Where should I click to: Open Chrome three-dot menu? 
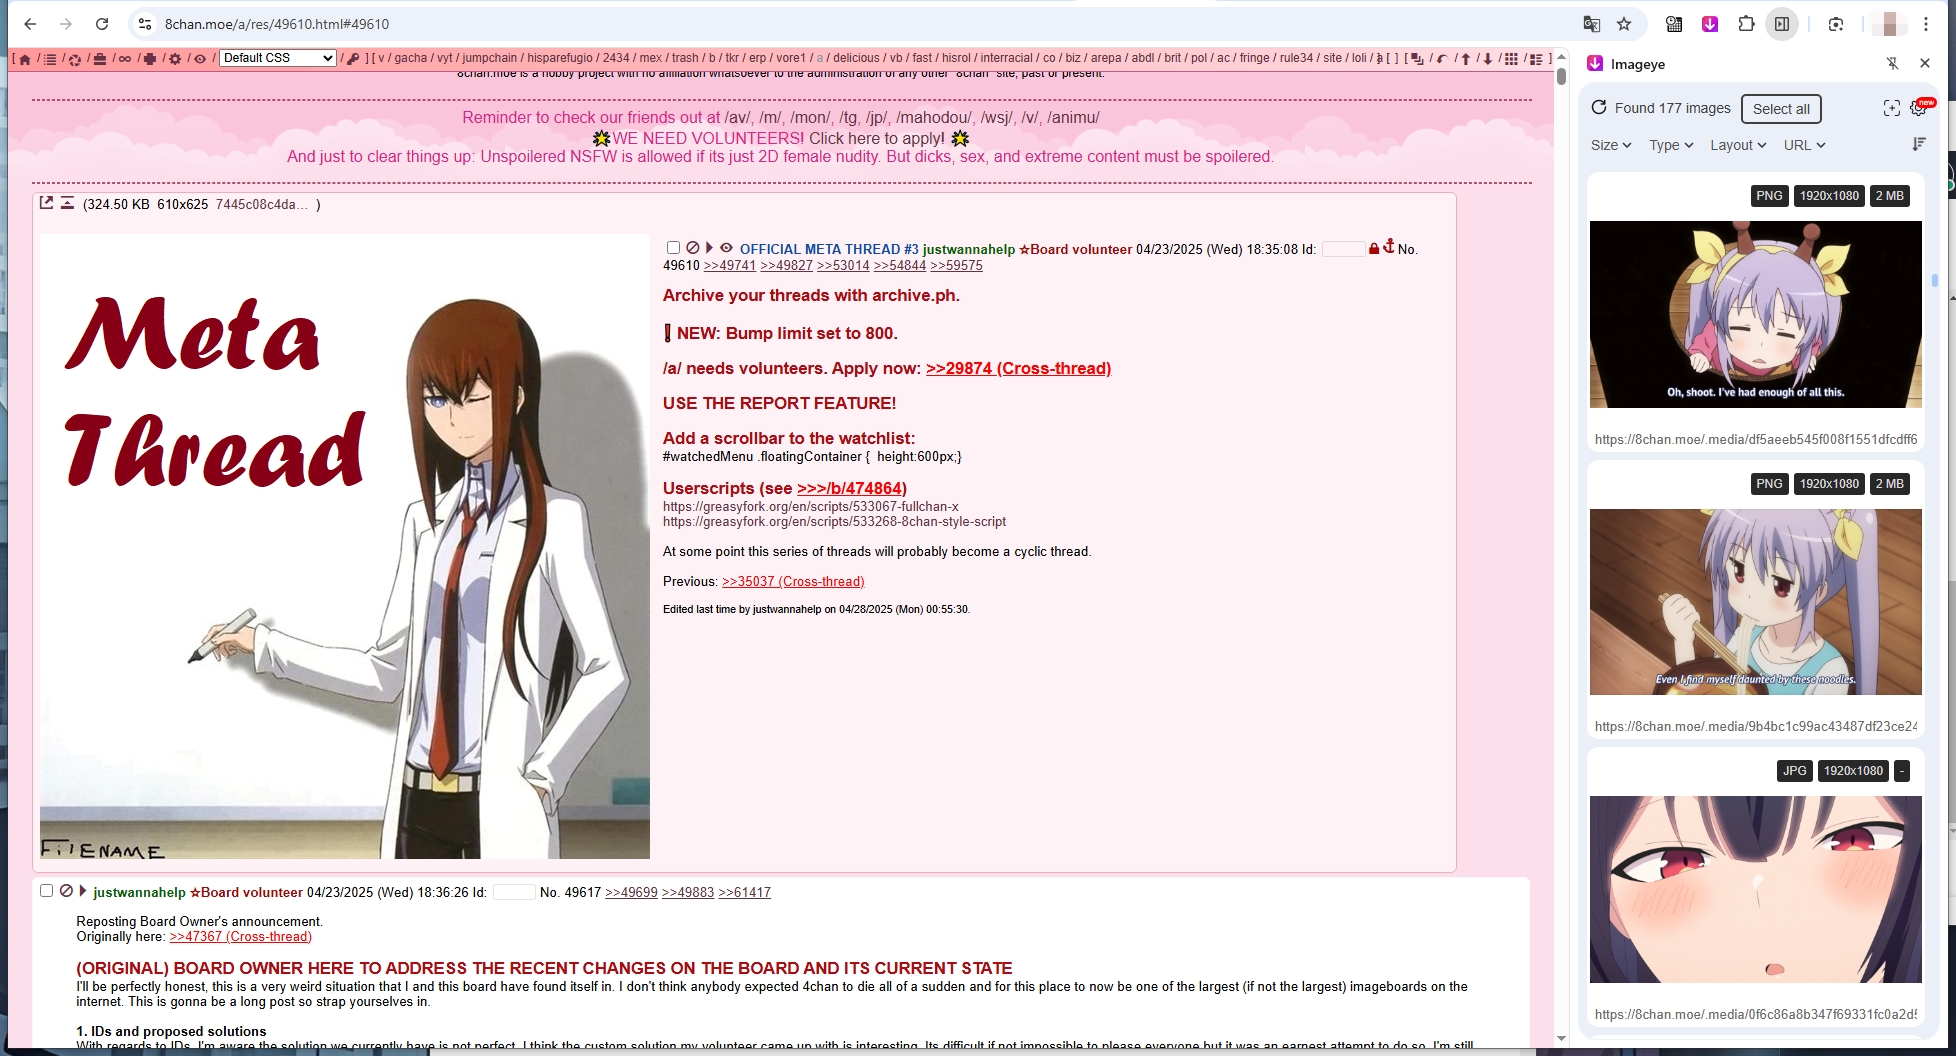click(x=1926, y=24)
